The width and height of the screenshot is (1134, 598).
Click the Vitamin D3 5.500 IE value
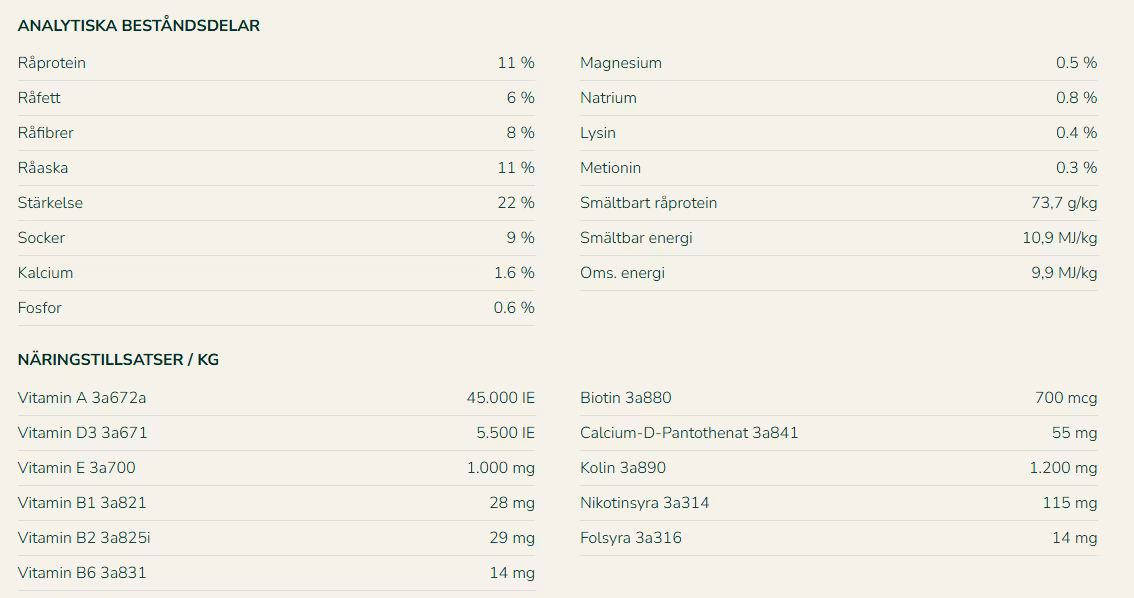pos(505,433)
